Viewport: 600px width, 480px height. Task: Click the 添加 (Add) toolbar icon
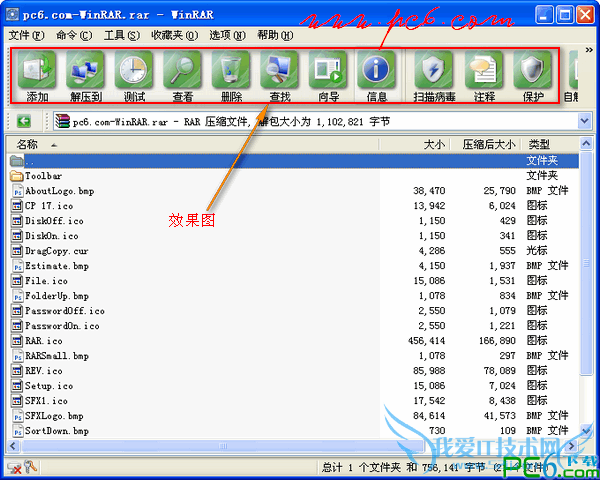tap(37, 70)
